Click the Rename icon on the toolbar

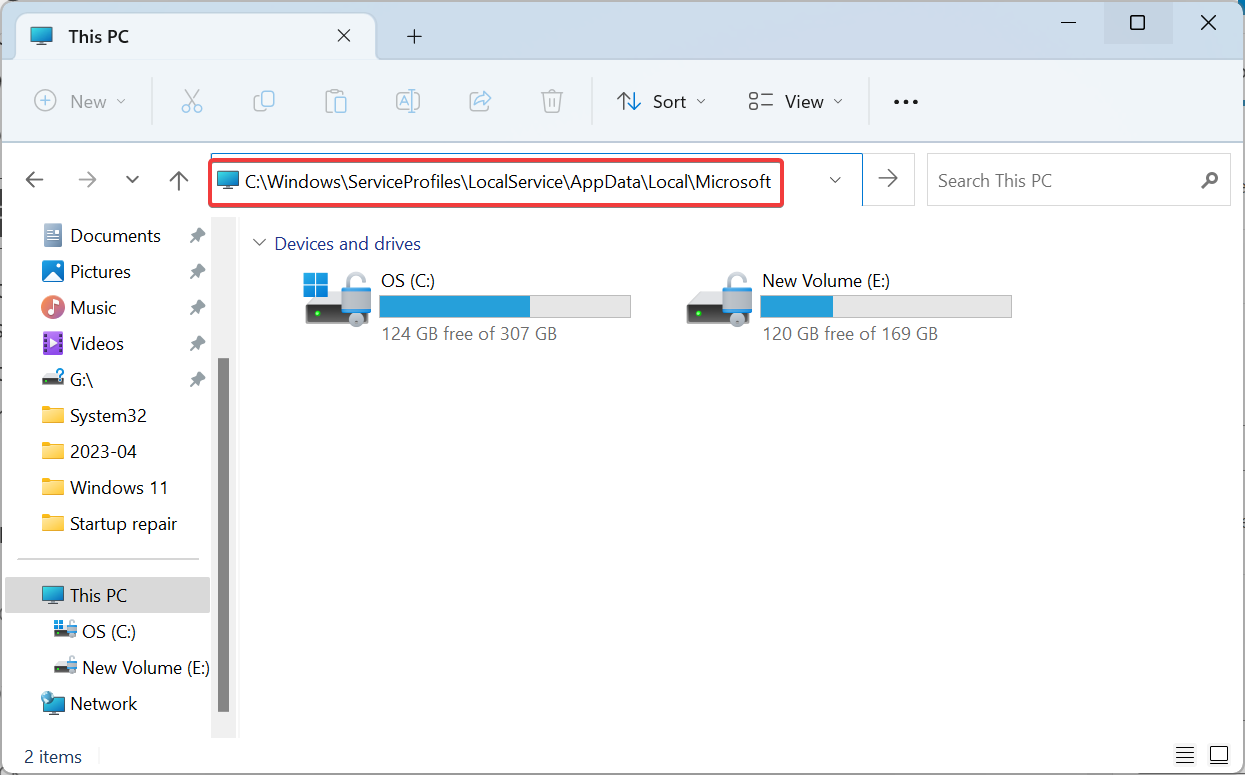click(x=407, y=101)
